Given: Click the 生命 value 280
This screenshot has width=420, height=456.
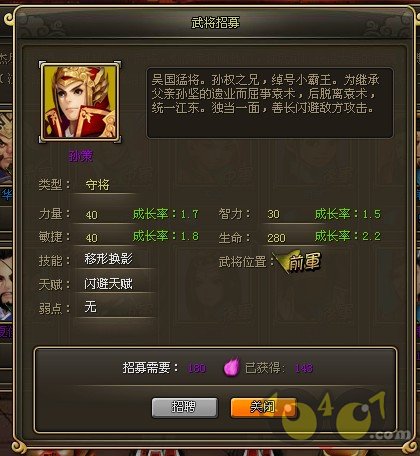Looking at the screenshot, I should tap(276, 238).
